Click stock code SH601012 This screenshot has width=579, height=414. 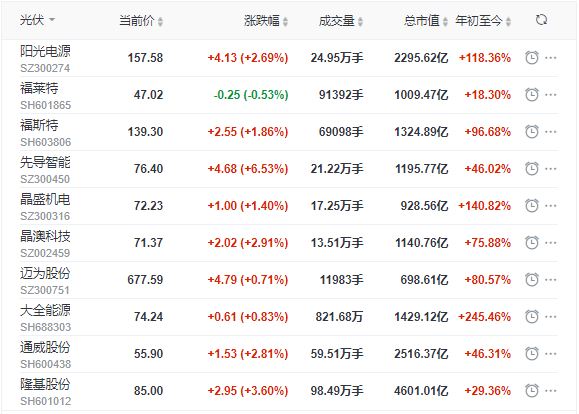(x=45, y=401)
